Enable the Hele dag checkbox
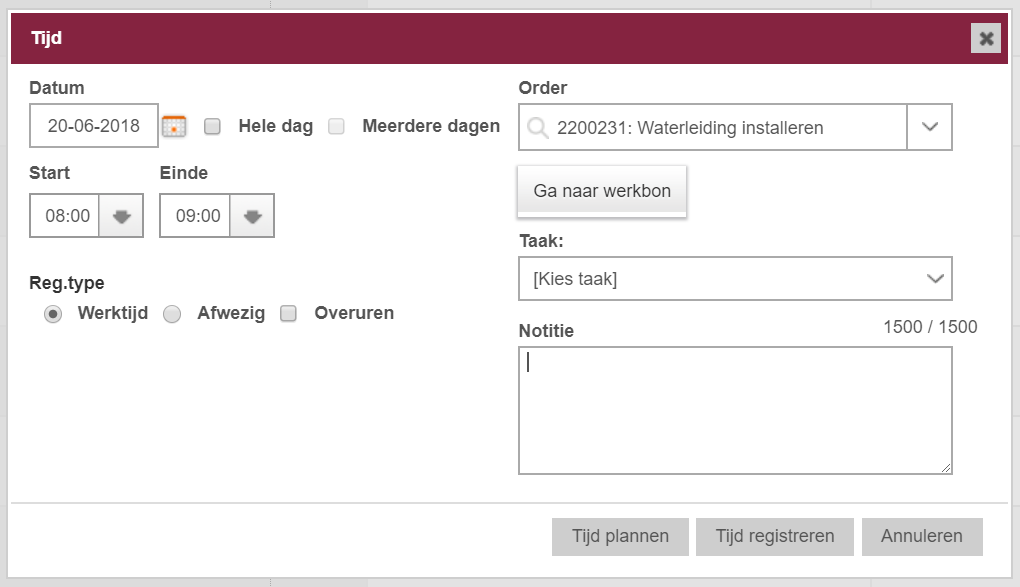Image resolution: width=1020 pixels, height=587 pixels. pos(212,126)
